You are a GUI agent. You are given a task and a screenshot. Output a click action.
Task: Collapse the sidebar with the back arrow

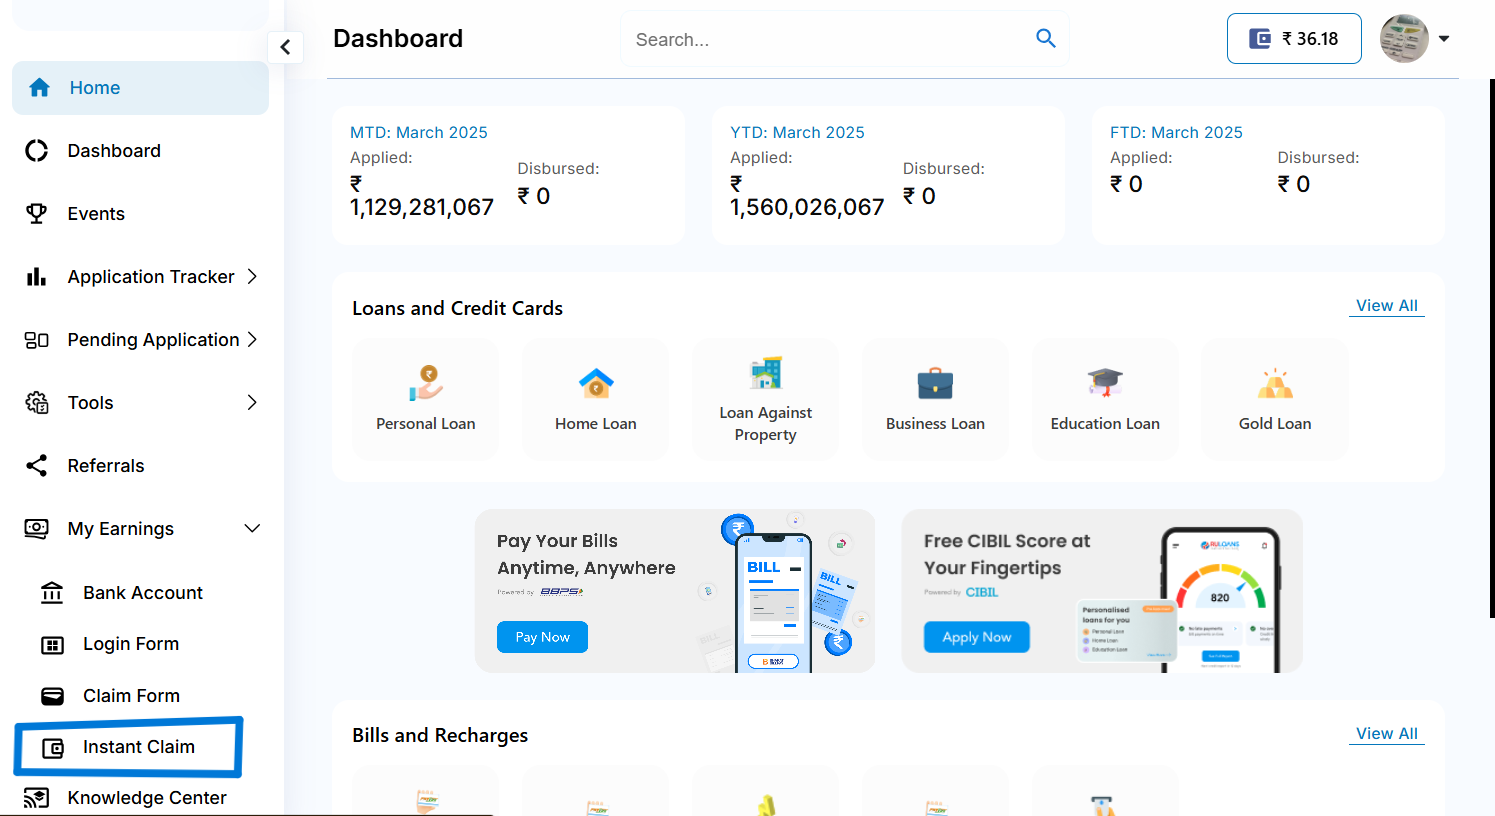click(285, 47)
